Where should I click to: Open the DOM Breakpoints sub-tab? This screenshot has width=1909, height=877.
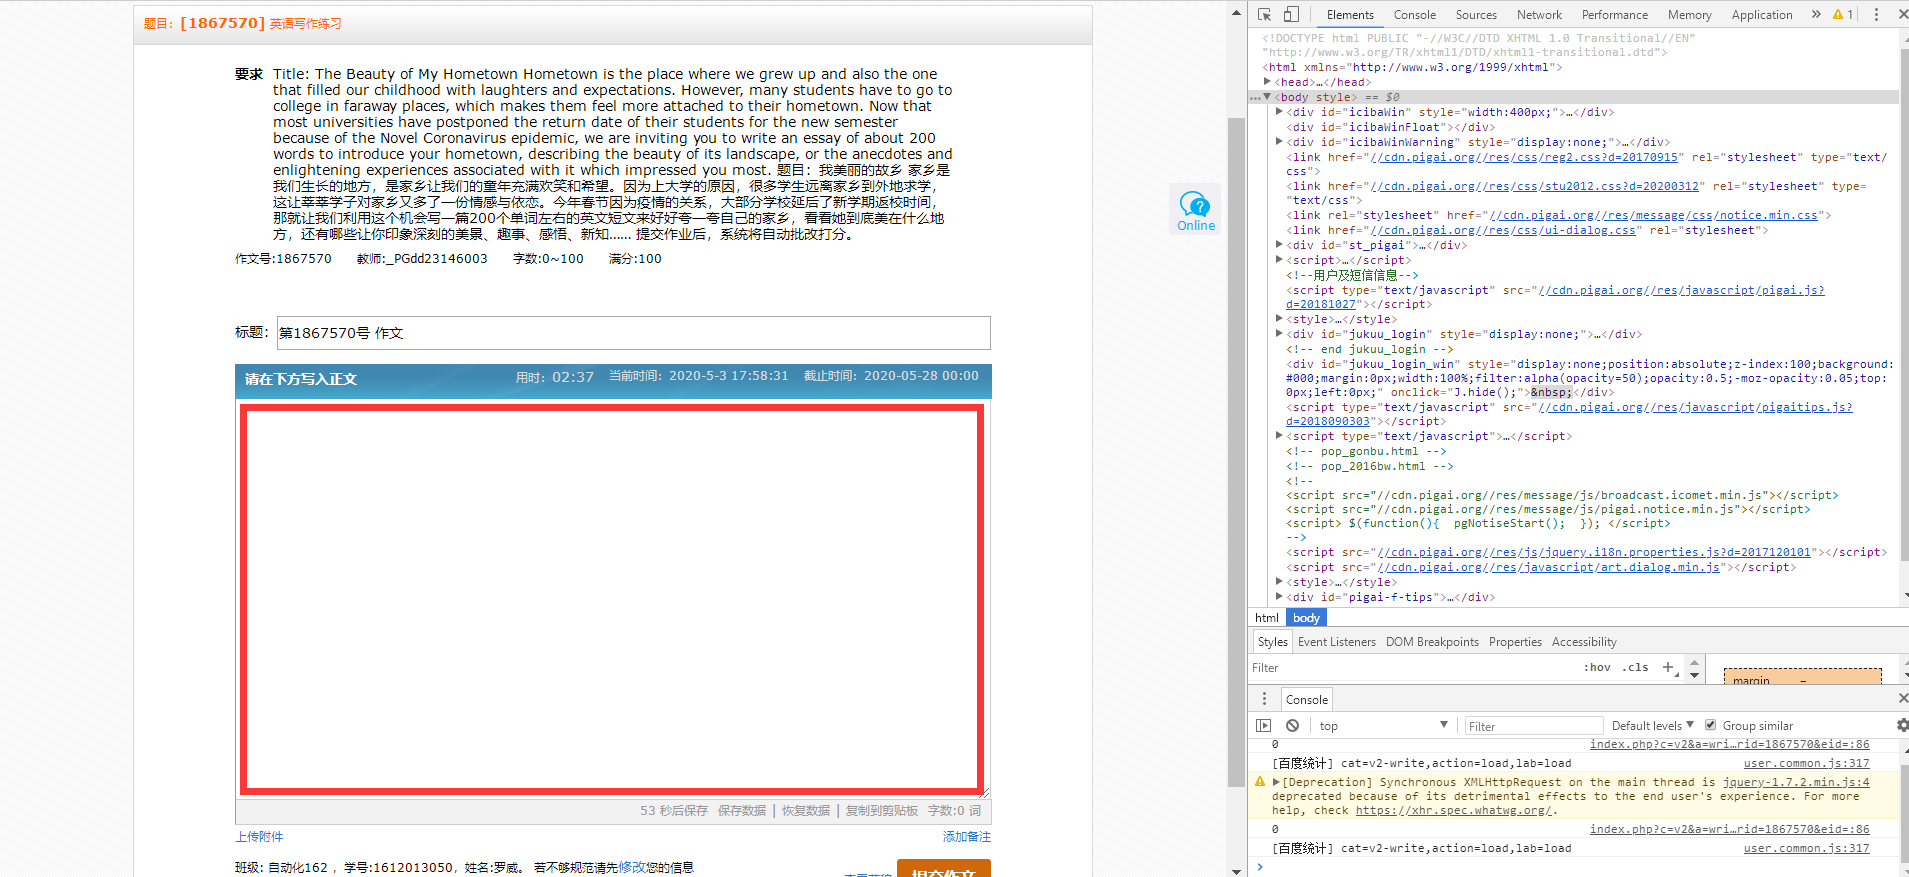(1432, 642)
